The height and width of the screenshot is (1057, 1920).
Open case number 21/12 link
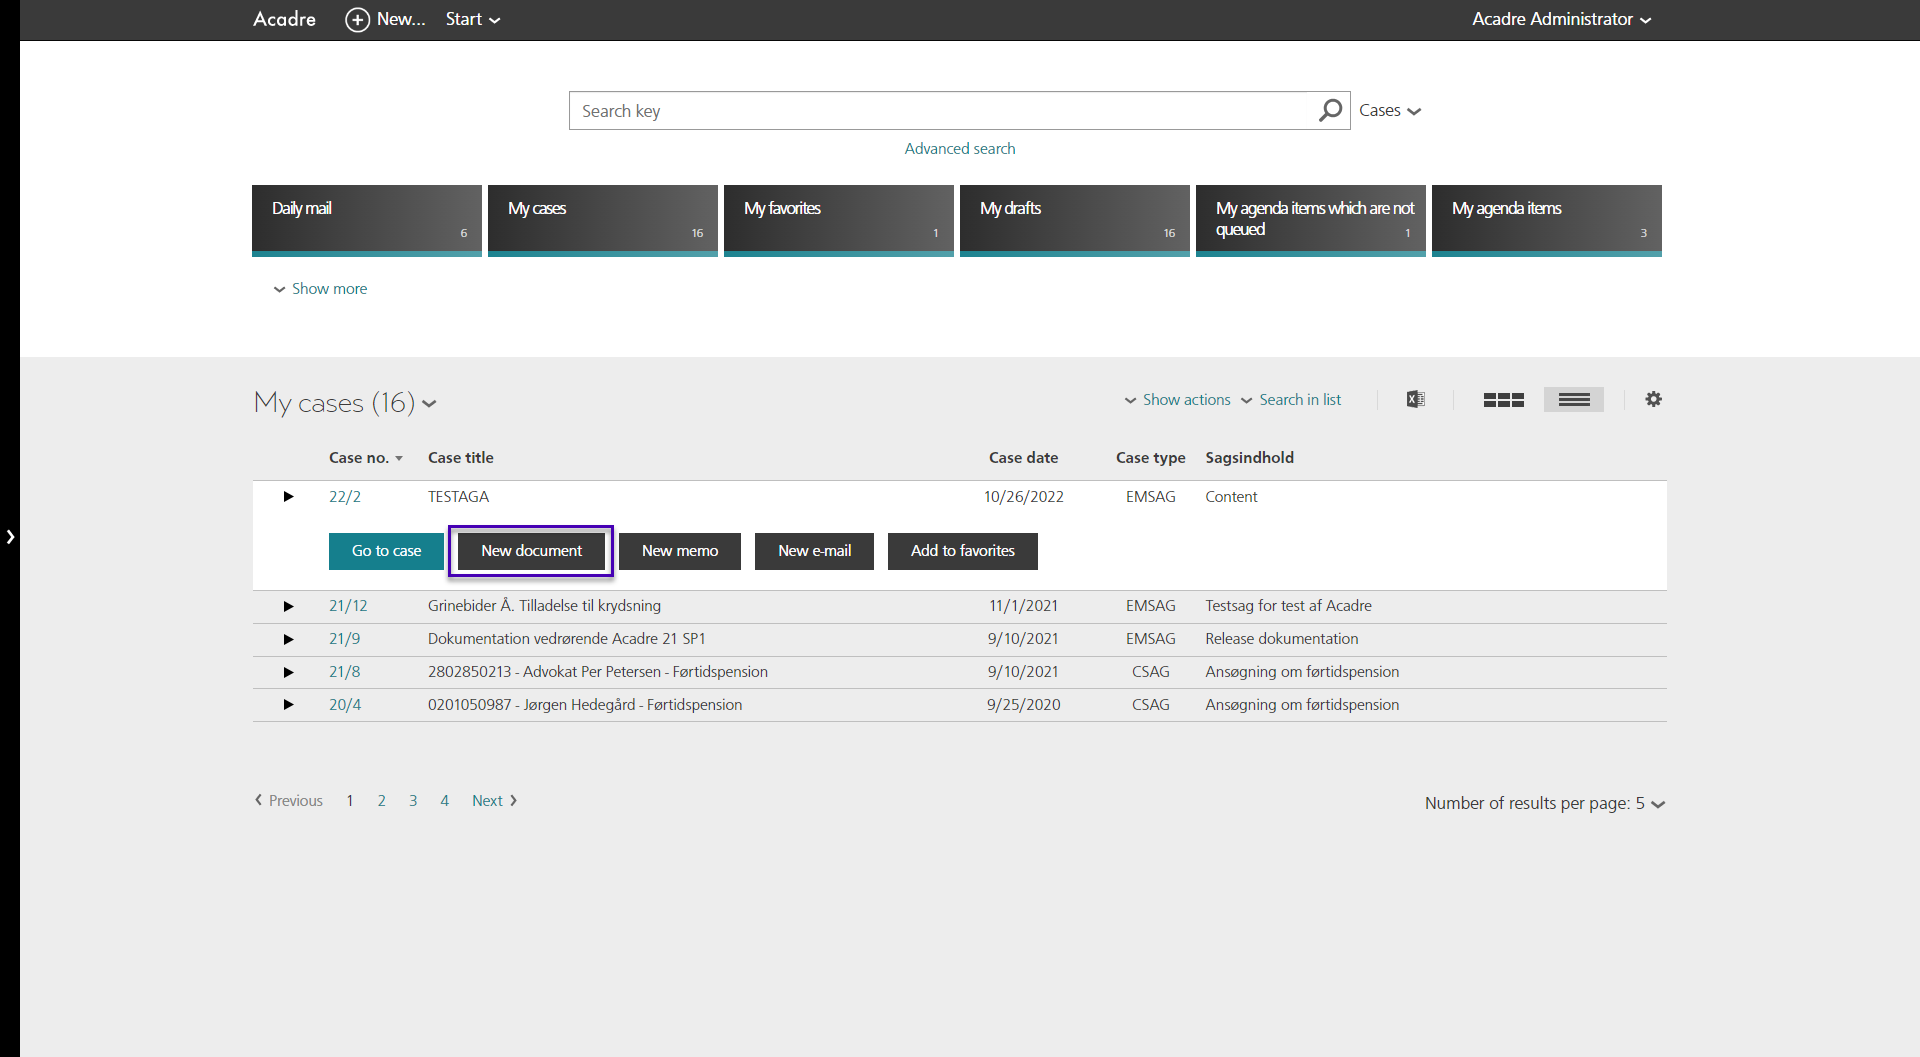pos(348,606)
